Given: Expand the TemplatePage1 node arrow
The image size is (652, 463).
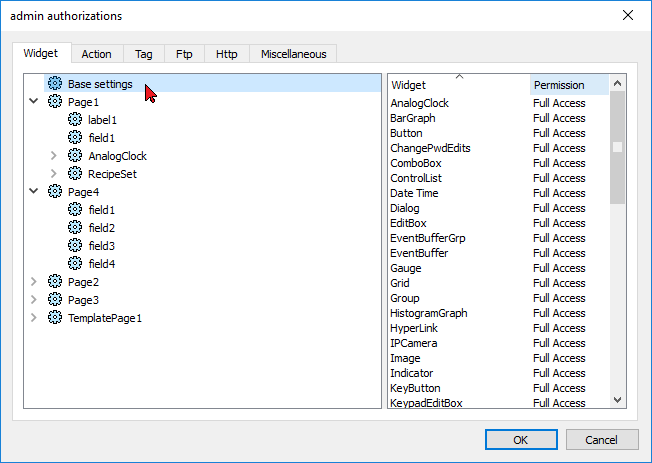Looking at the screenshot, I should point(34,318).
